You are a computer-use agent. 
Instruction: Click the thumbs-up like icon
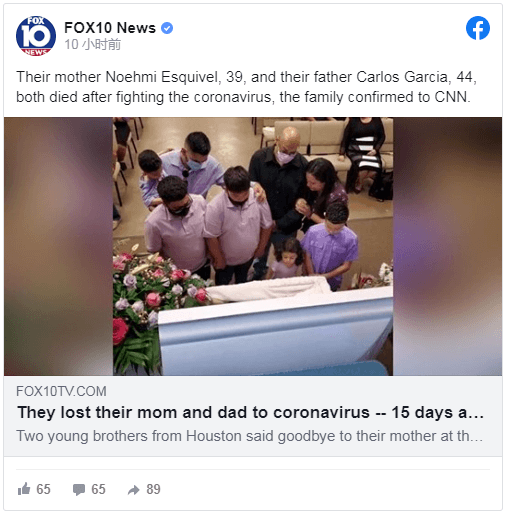pyautogui.click(x=24, y=489)
